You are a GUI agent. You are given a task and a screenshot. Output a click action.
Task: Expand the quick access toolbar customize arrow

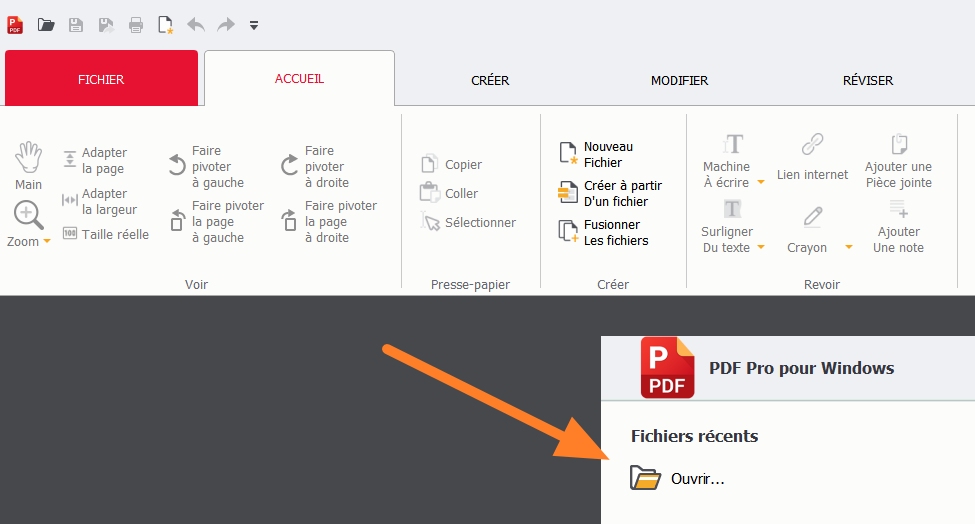pos(254,25)
